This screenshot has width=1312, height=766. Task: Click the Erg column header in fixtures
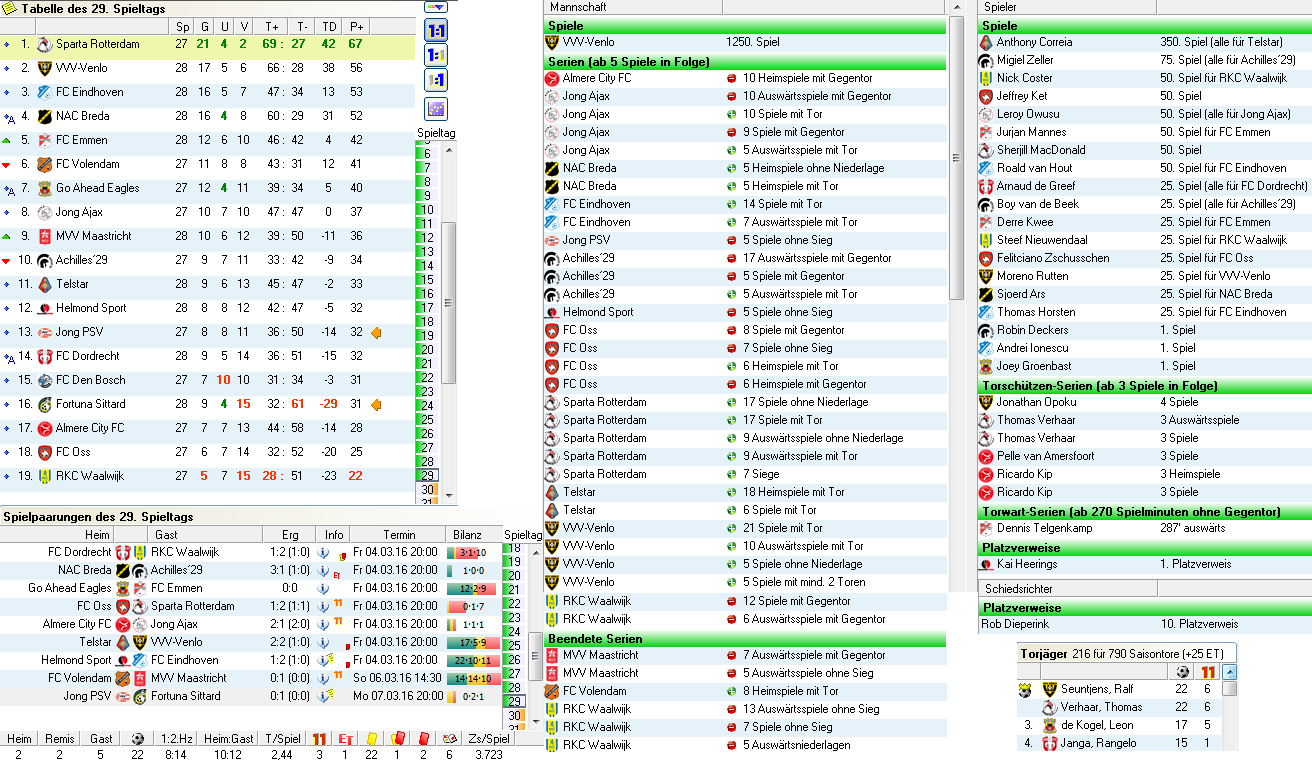pos(290,535)
